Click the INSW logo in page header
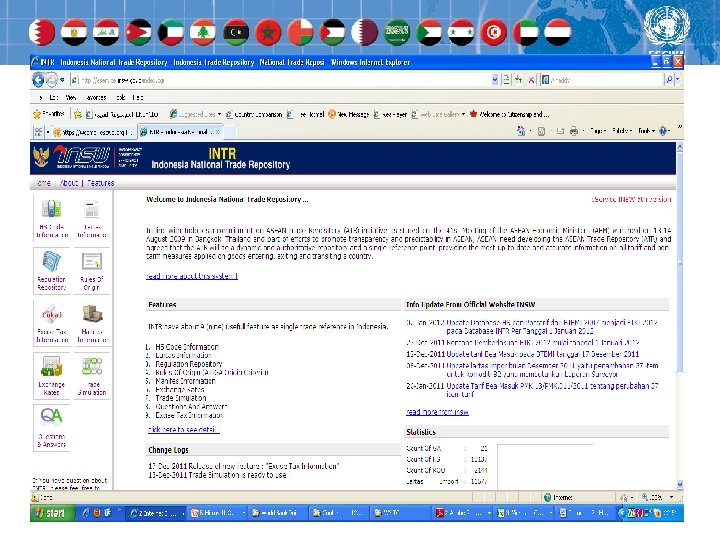 82,158
